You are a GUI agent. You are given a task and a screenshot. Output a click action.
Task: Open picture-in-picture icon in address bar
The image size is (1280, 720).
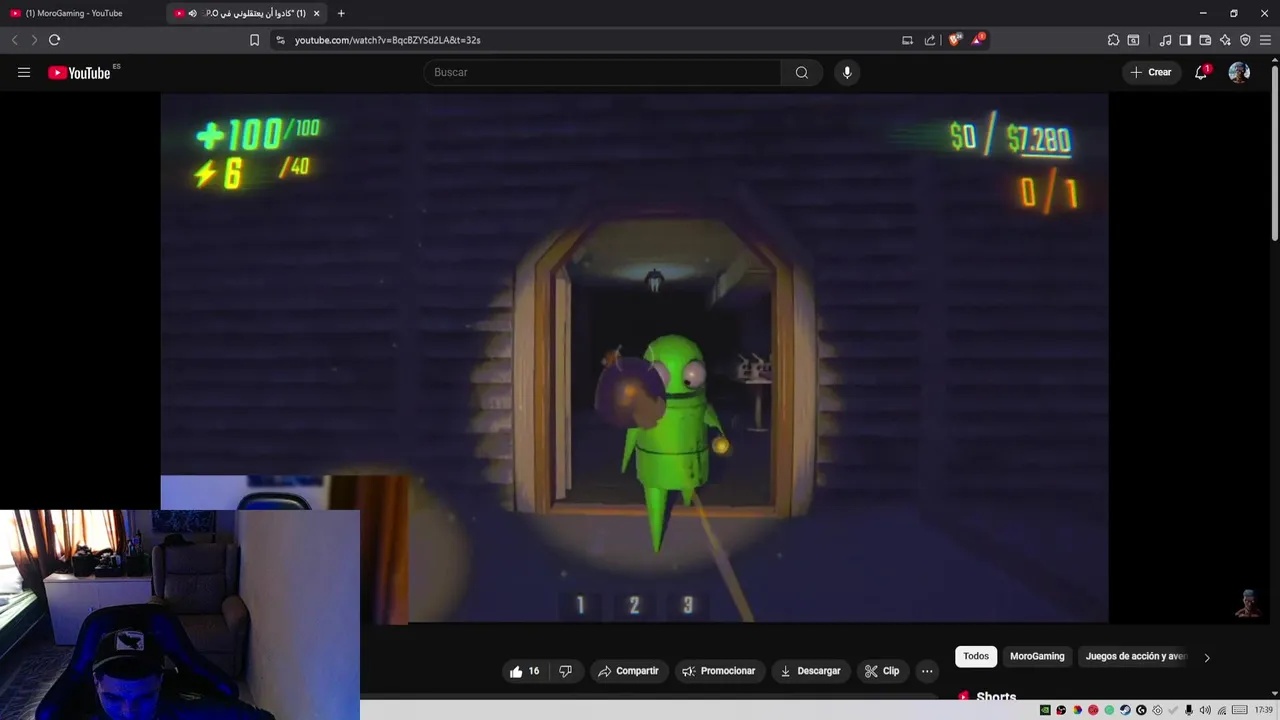tap(907, 40)
